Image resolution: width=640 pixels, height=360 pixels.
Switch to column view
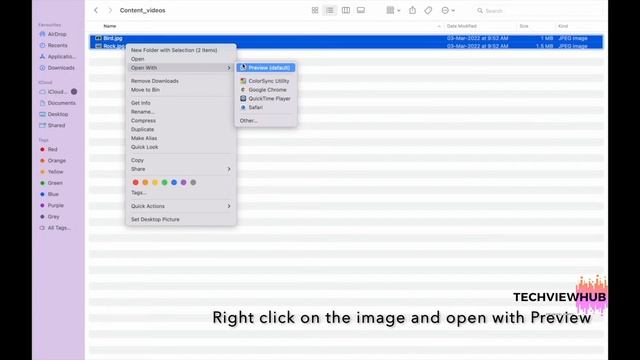coord(346,10)
